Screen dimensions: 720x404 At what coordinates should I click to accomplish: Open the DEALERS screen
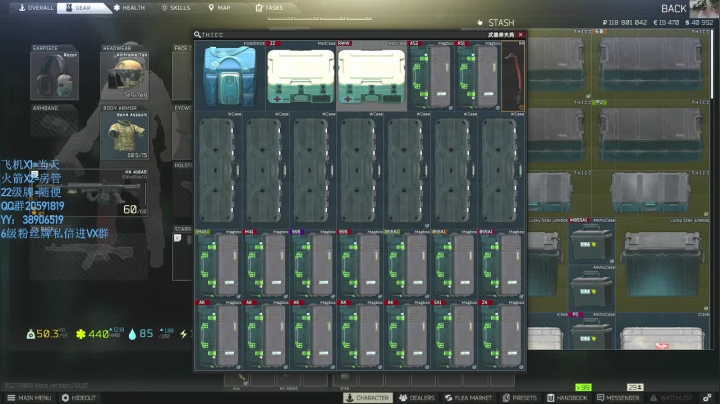coord(417,398)
